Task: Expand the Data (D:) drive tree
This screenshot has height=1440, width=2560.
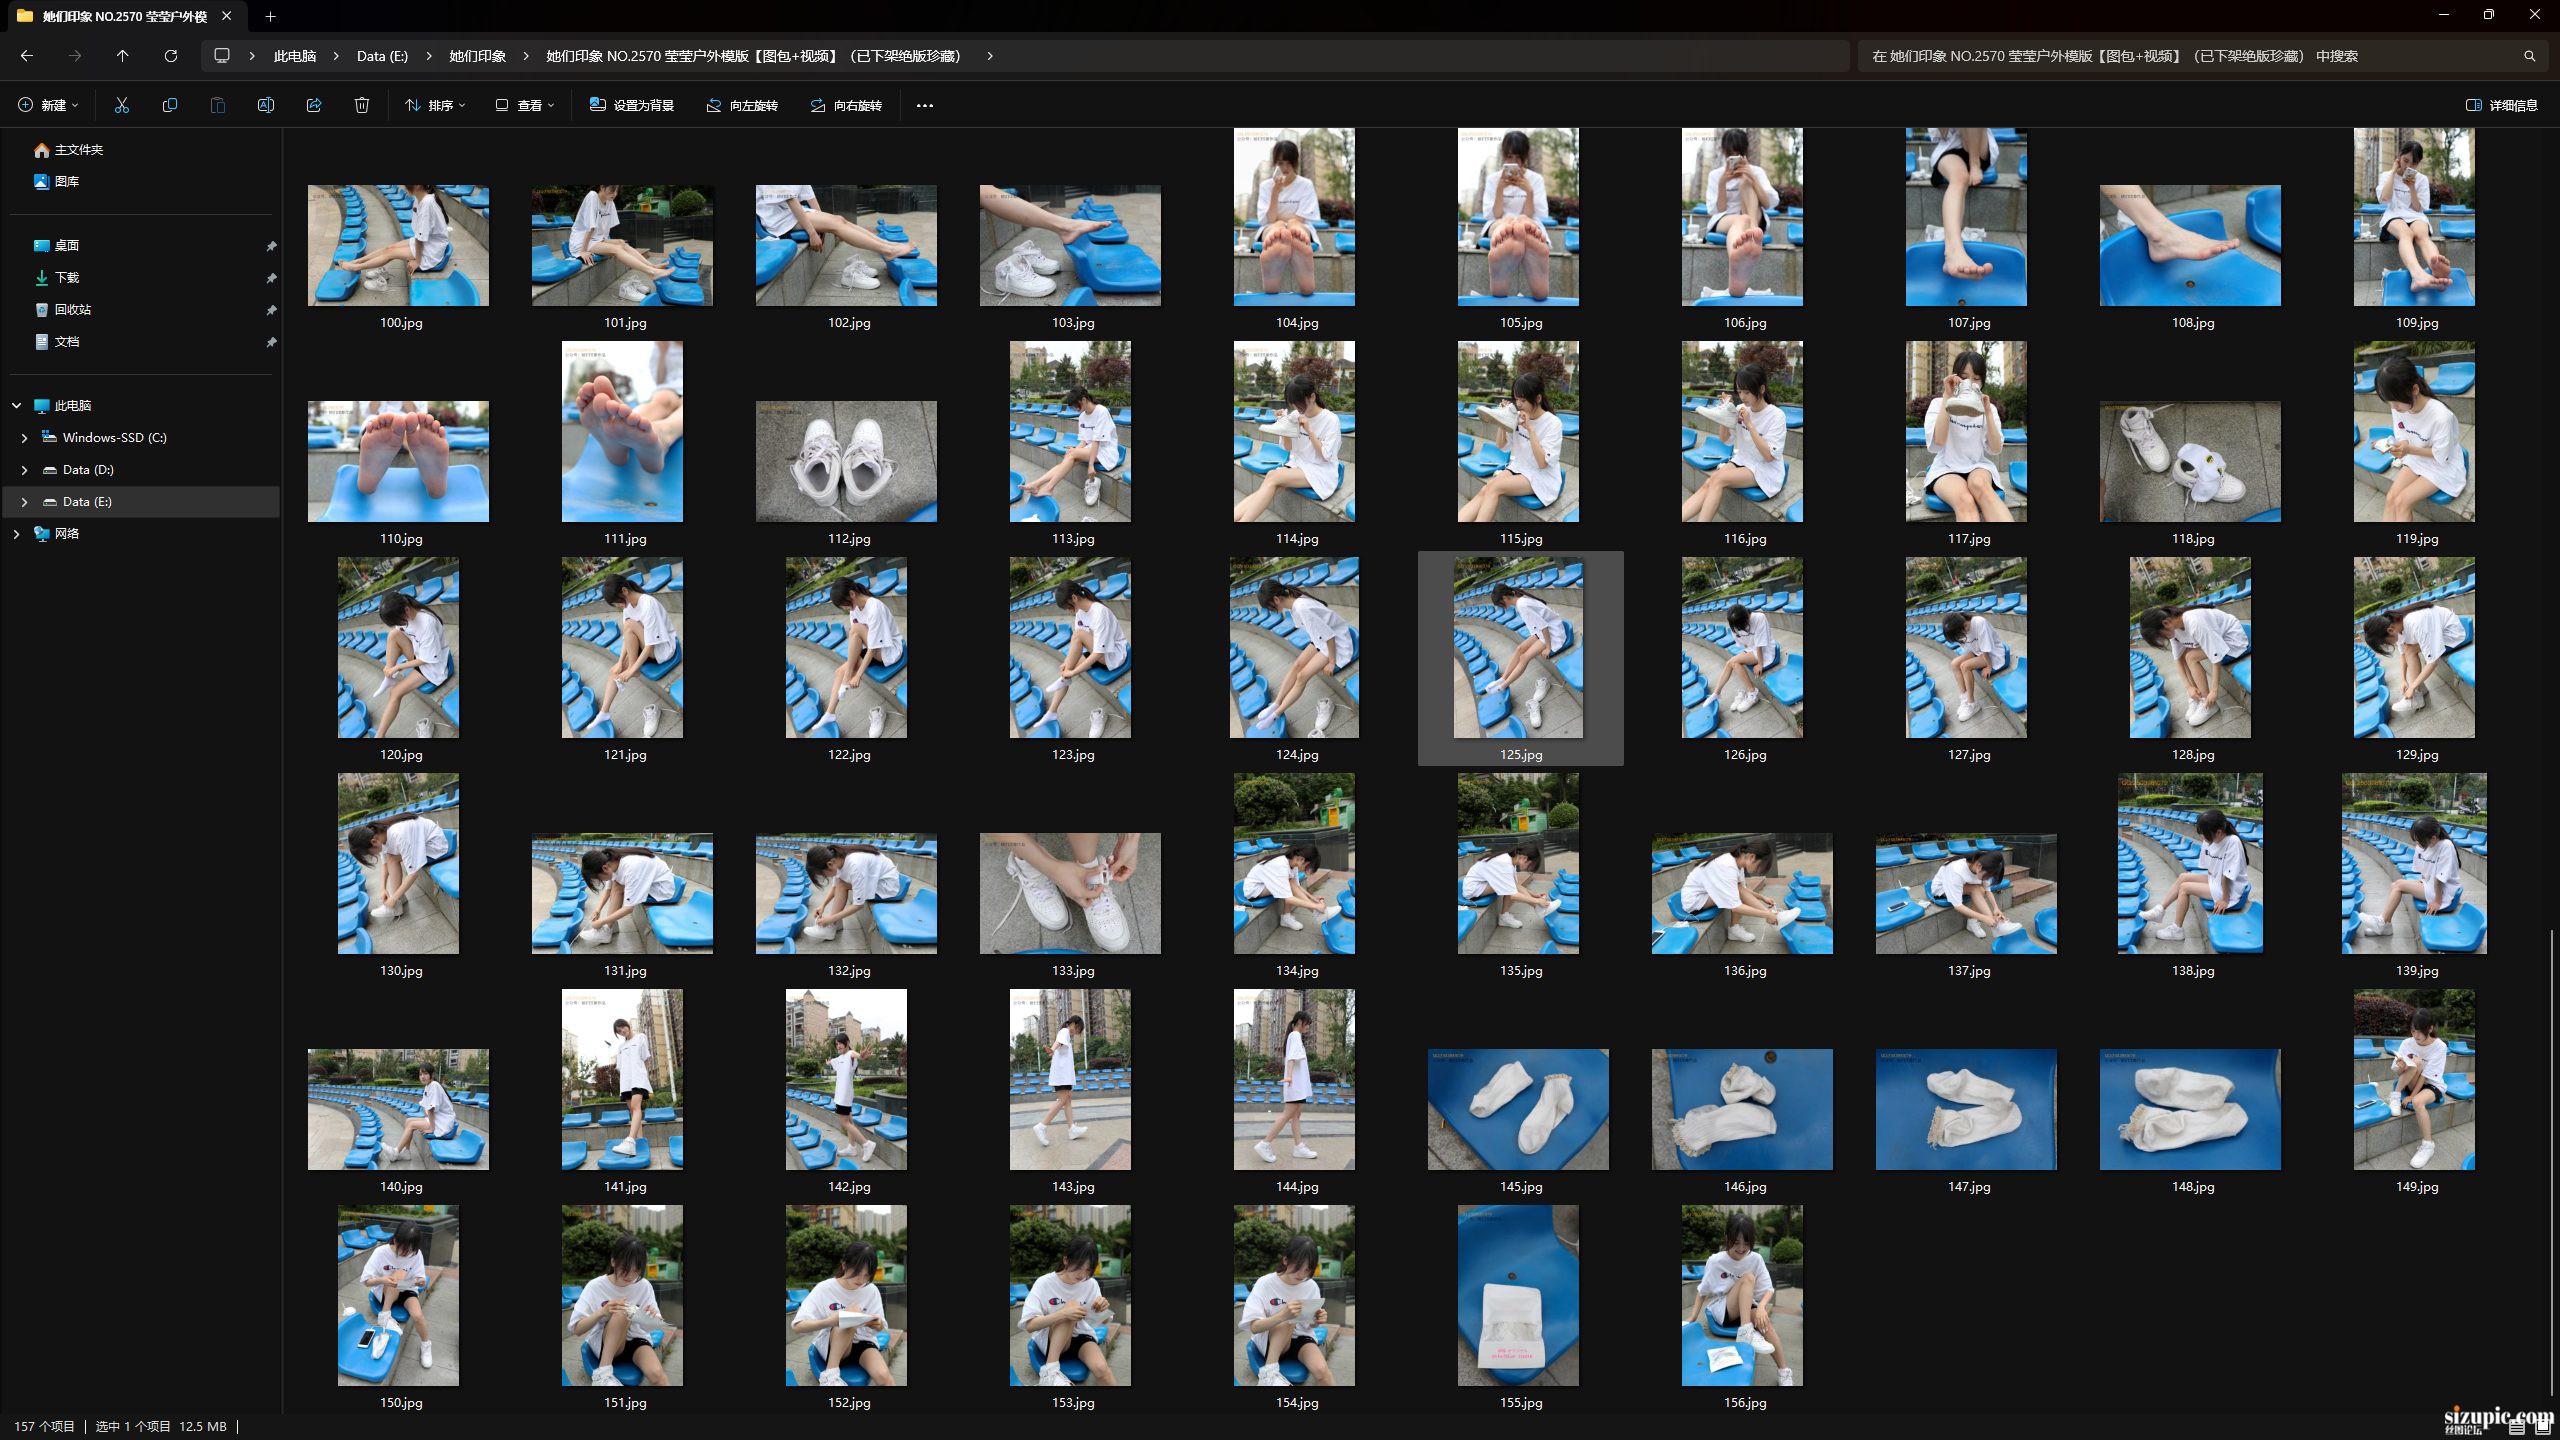Action: tap(24, 470)
